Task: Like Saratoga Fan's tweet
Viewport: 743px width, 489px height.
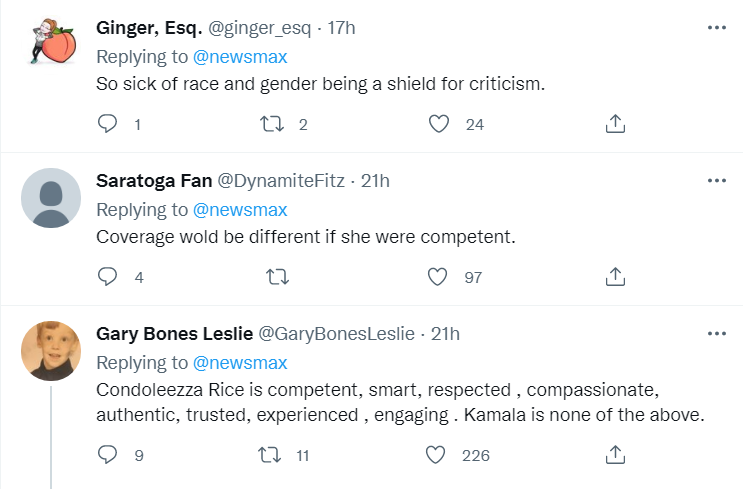Action: pyautogui.click(x=437, y=277)
